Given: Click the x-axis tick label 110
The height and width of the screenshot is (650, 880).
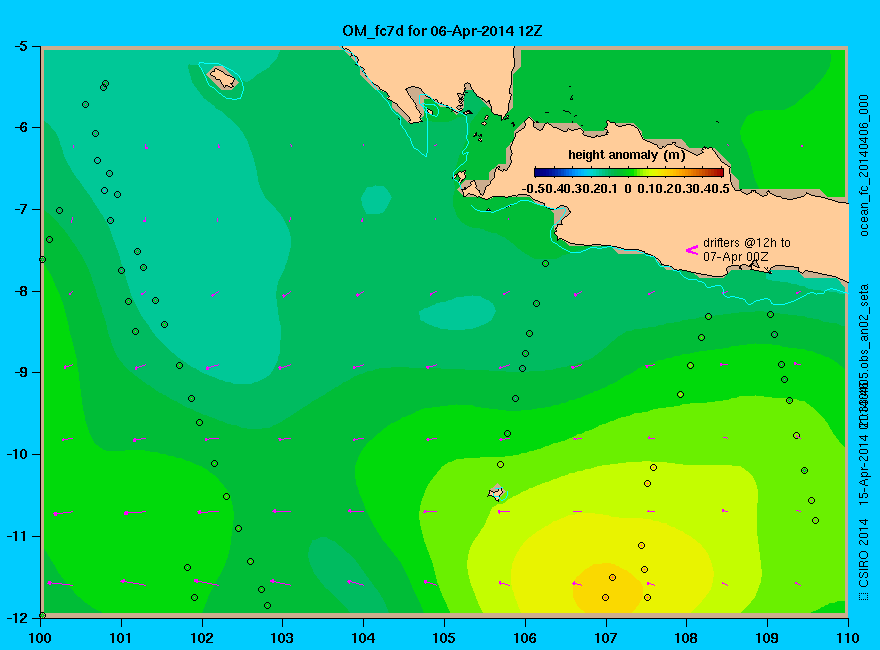Looking at the screenshot, I should [847, 638].
